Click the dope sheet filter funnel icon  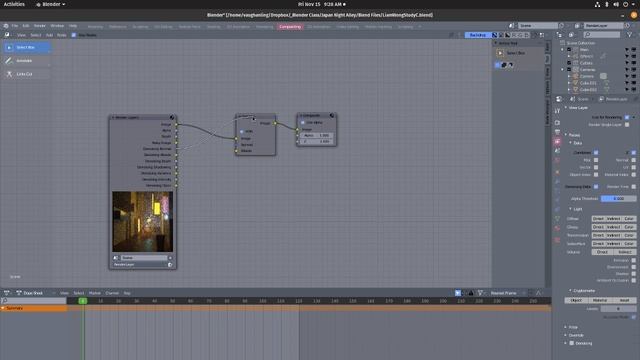[480, 293]
